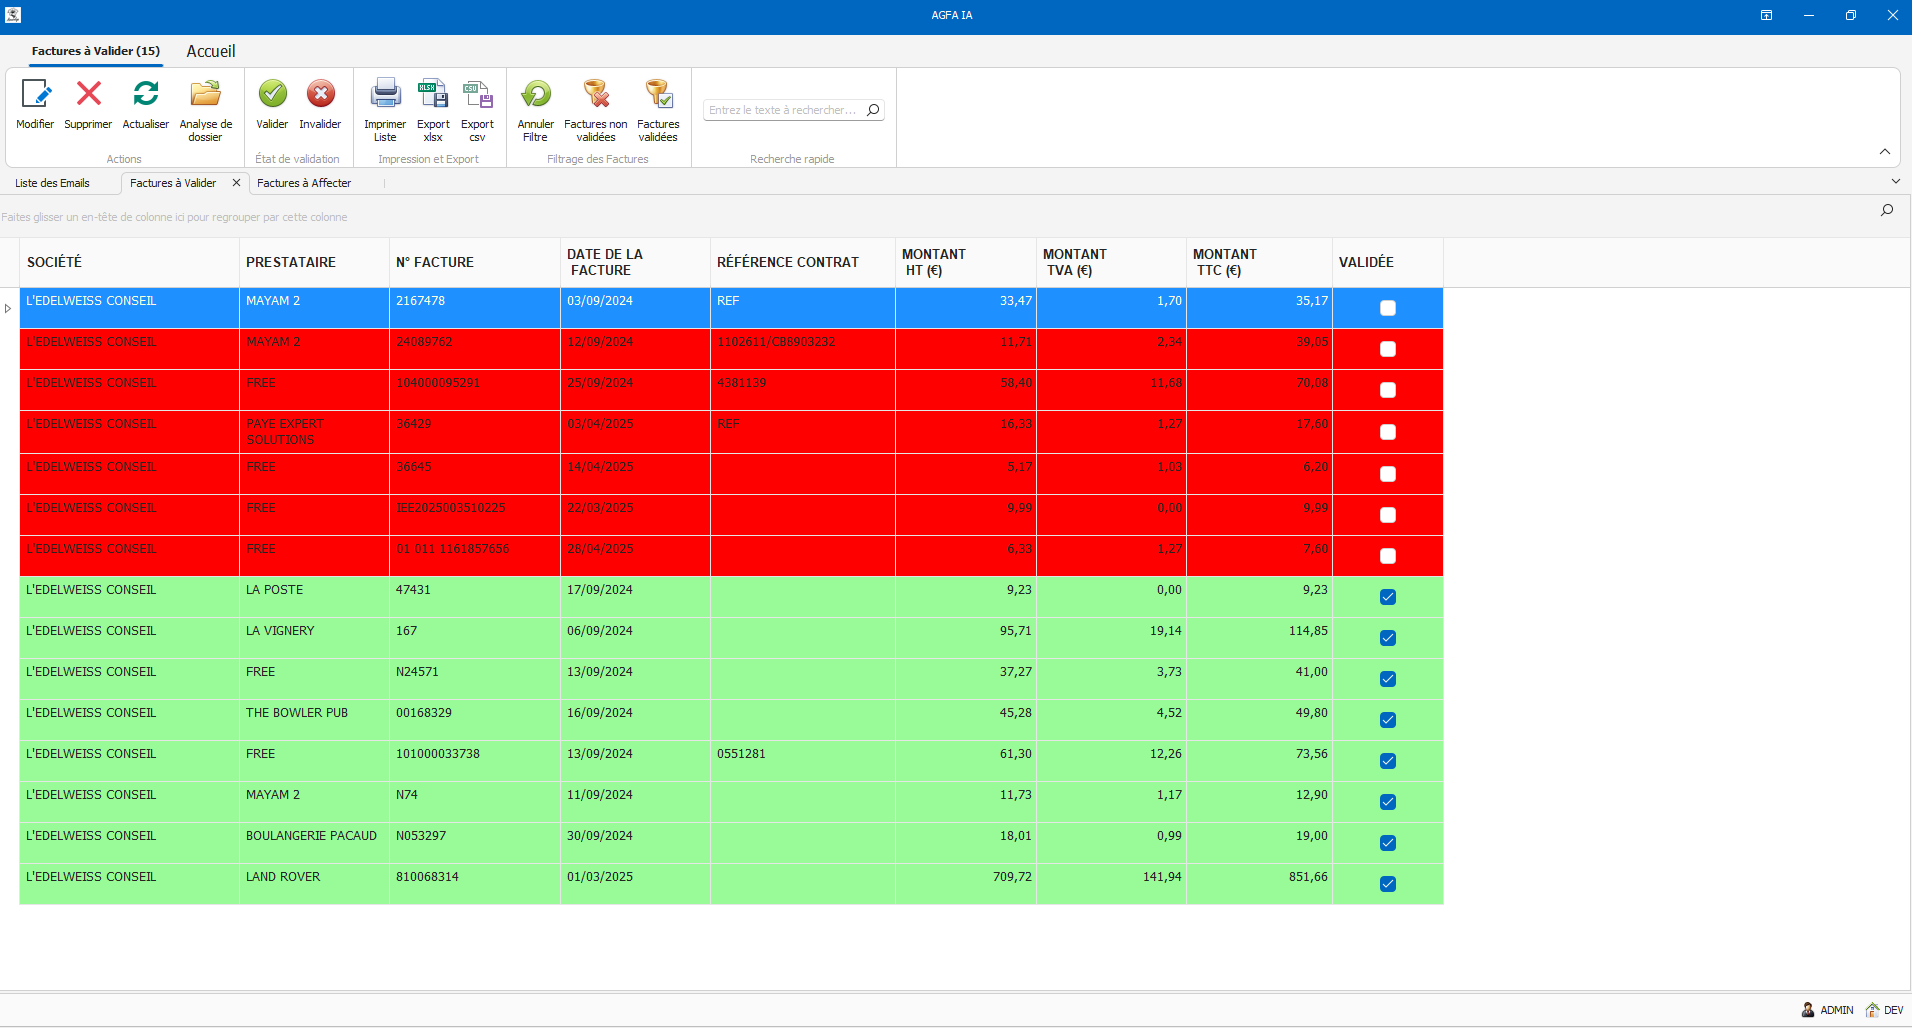Click the green Valider checkmark icon

(272, 95)
